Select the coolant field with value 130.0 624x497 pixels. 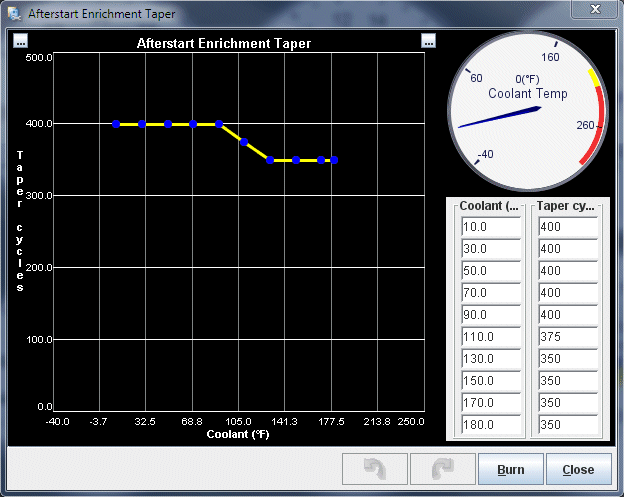[x=491, y=359]
